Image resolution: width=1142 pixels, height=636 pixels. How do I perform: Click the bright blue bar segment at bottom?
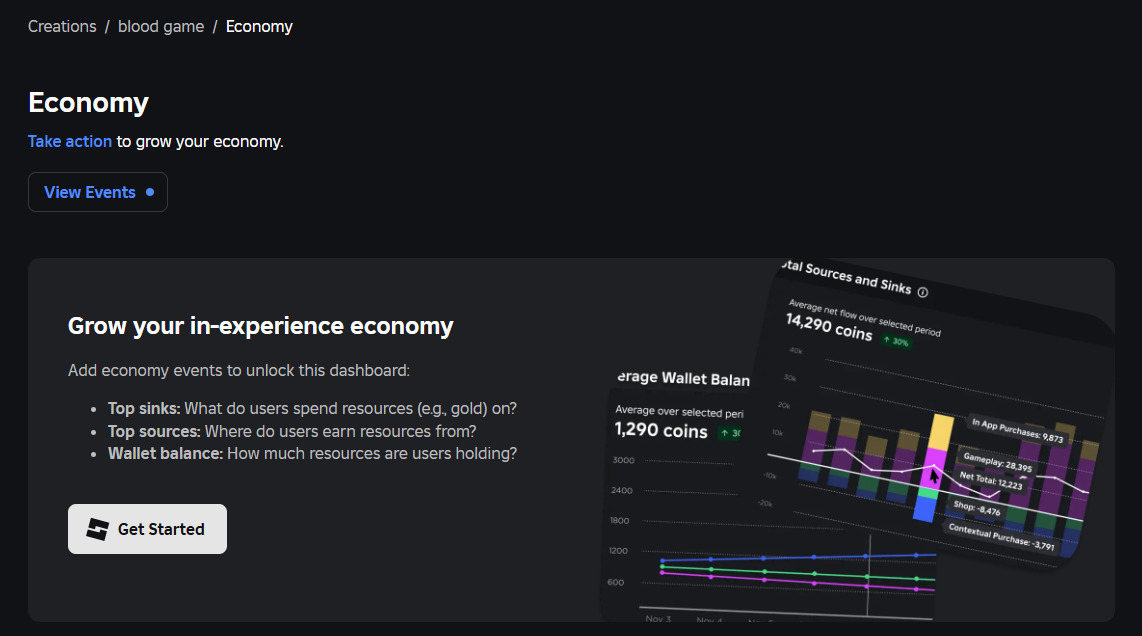point(925,509)
